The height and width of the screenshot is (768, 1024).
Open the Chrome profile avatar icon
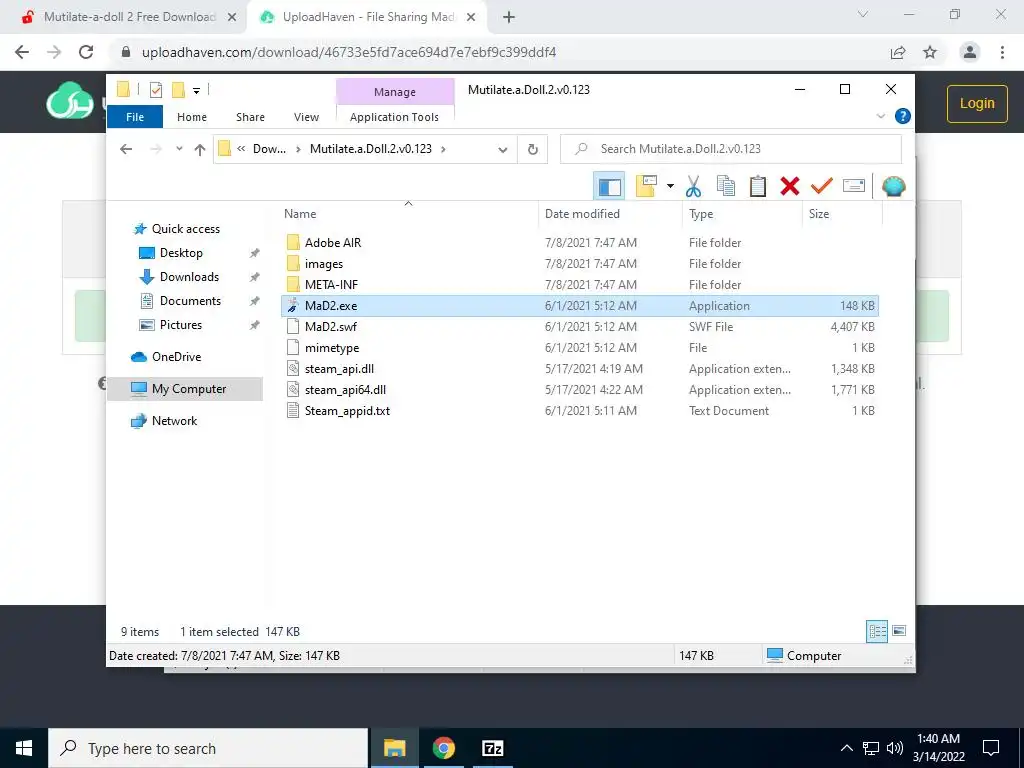point(970,52)
